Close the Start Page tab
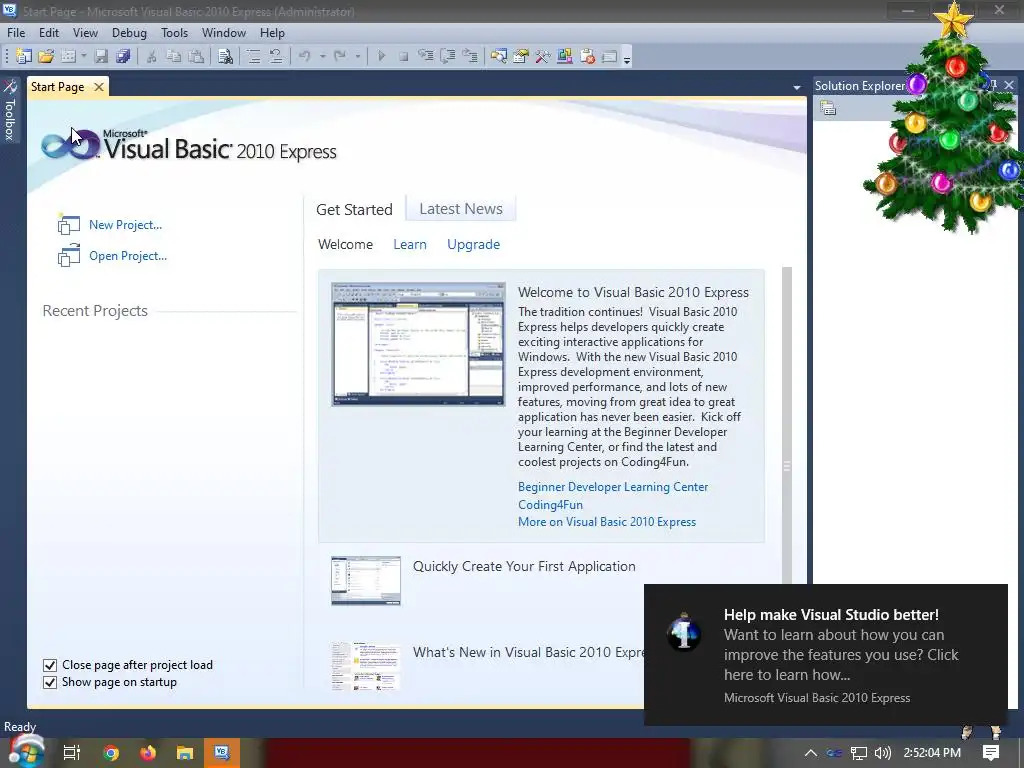Image resolution: width=1024 pixels, height=768 pixels. (x=99, y=87)
